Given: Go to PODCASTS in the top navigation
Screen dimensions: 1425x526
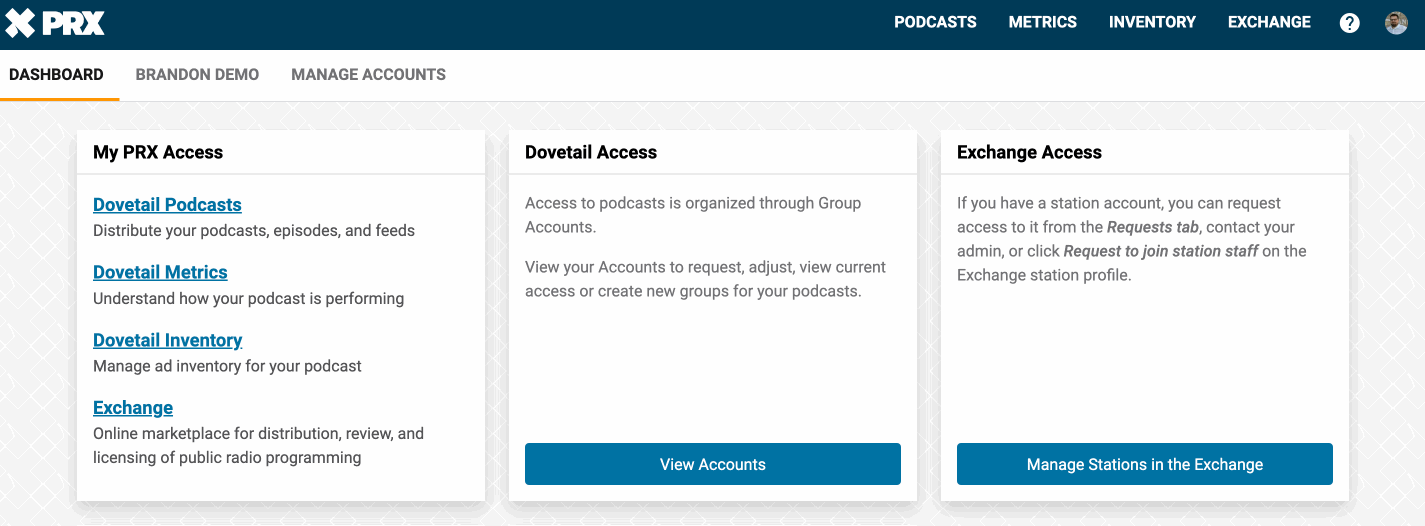Looking at the screenshot, I should tap(935, 22).
